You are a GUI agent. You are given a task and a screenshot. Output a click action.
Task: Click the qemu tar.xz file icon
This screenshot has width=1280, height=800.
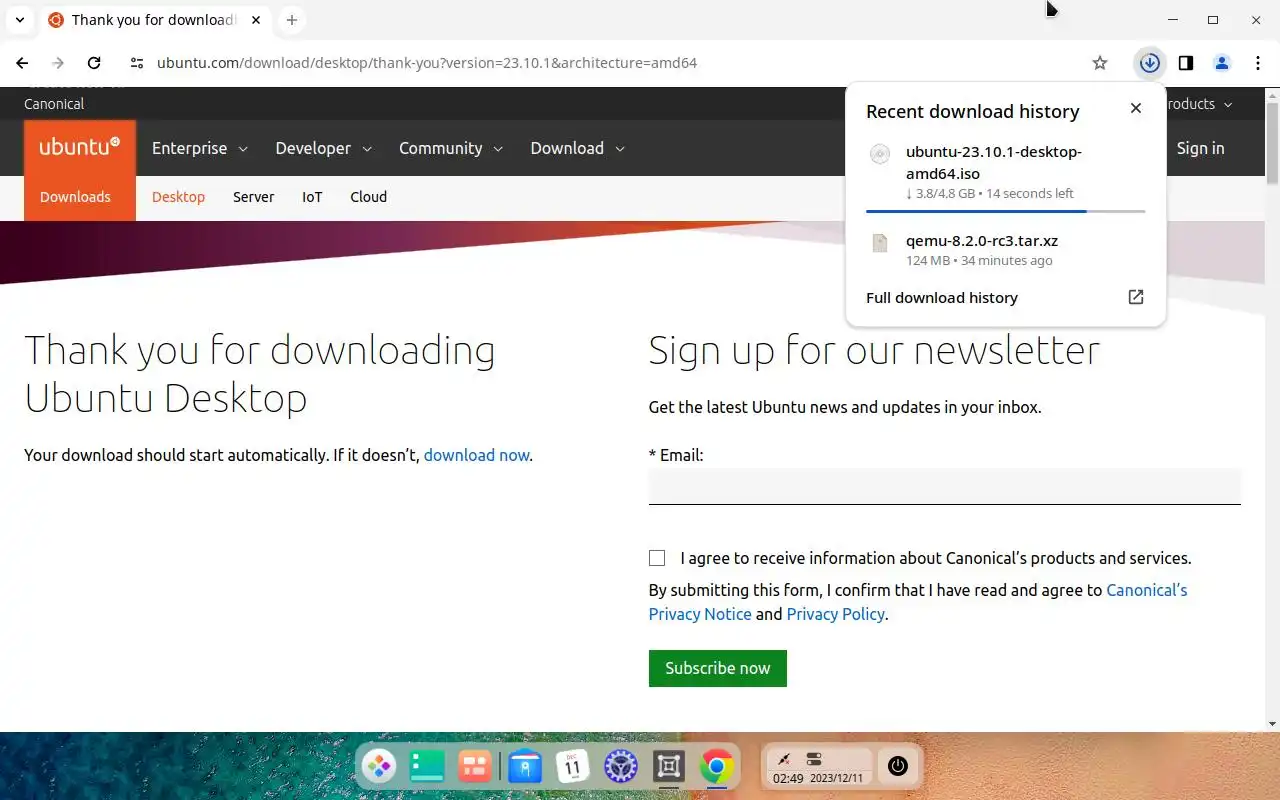tap(880, 243)
